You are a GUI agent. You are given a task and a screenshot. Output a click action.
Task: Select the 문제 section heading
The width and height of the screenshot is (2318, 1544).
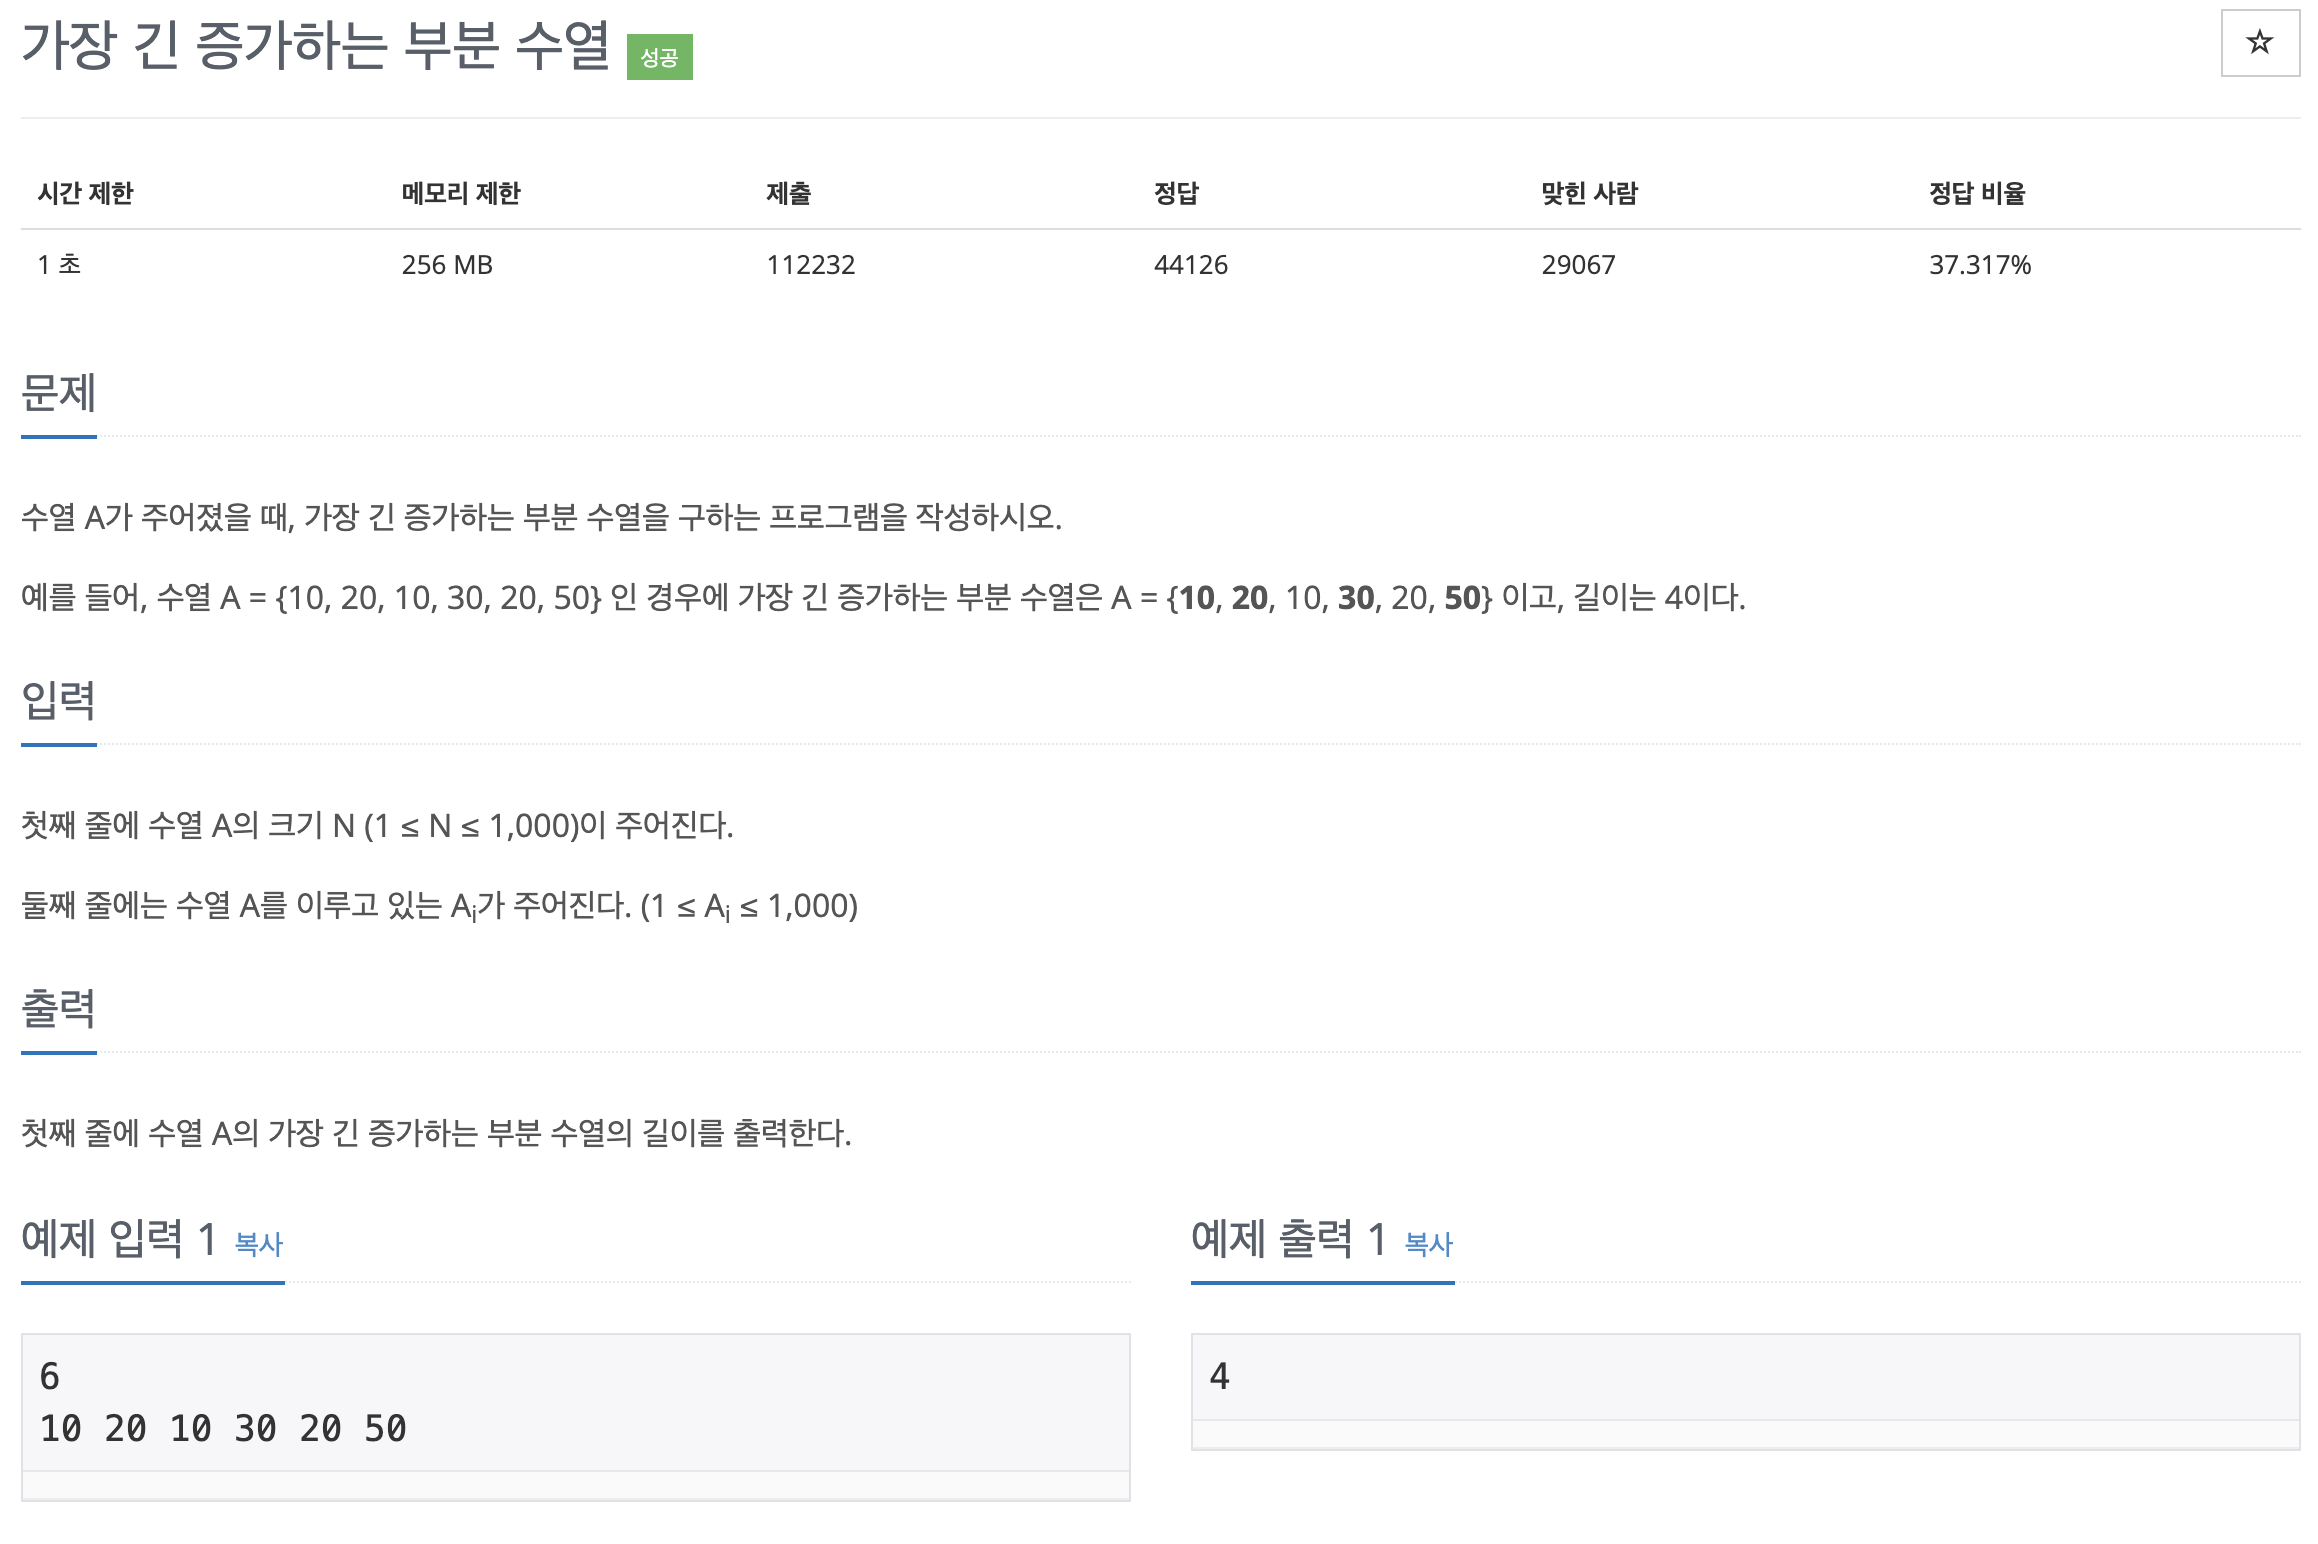[x=59, y=393]
